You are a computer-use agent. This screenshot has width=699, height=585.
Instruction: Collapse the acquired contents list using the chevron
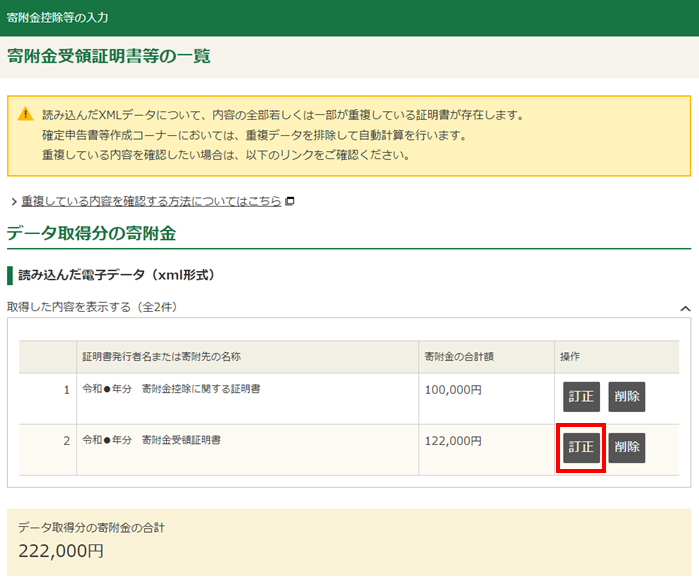(x=685, y=309)
